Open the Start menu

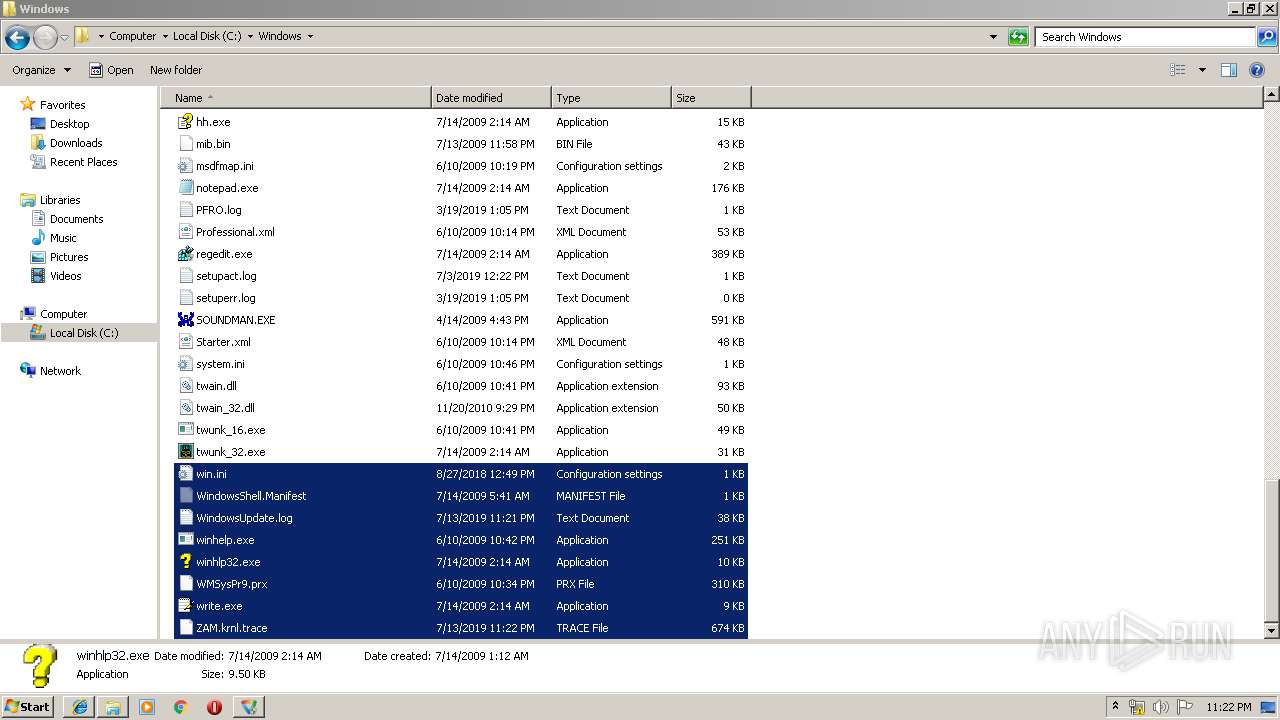click(x=28, y=707)
